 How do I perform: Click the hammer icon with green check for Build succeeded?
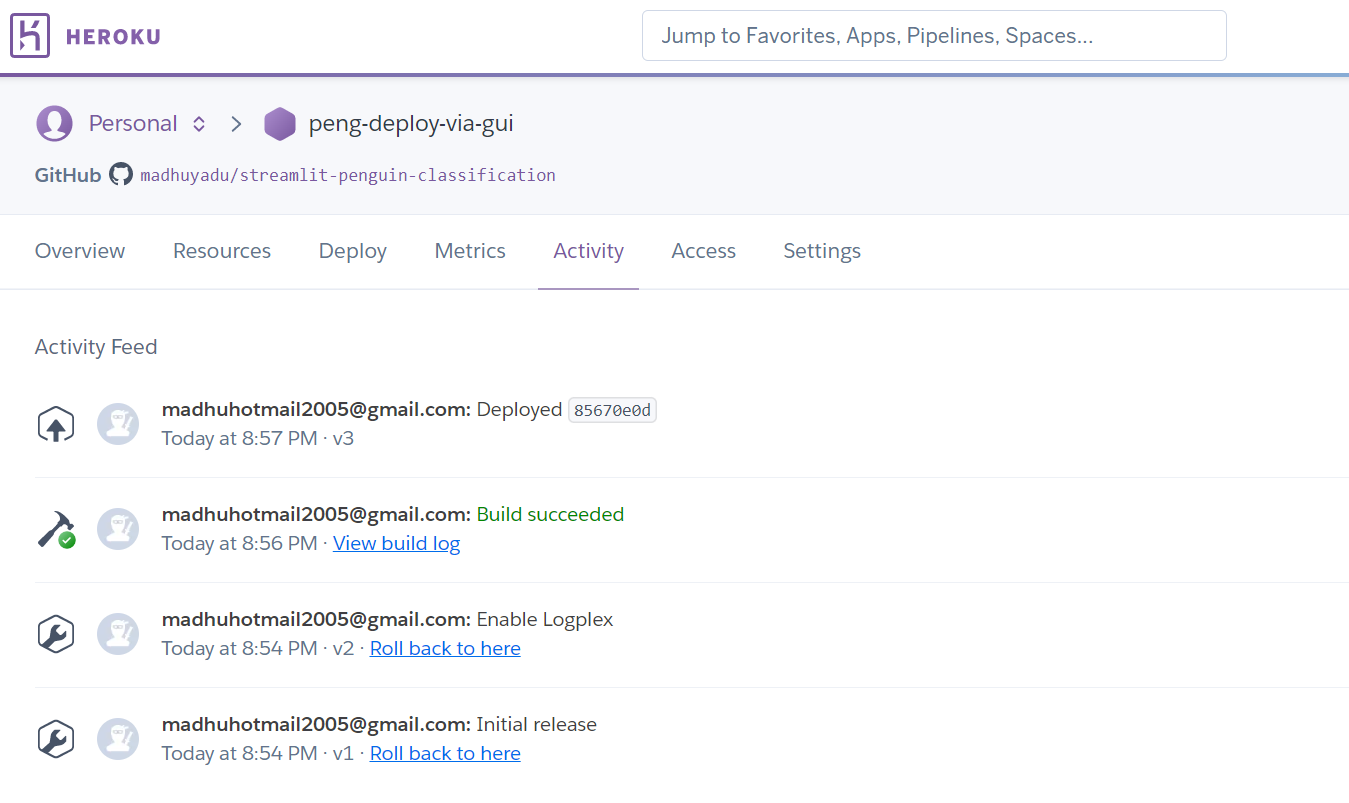tap(55, 528)
